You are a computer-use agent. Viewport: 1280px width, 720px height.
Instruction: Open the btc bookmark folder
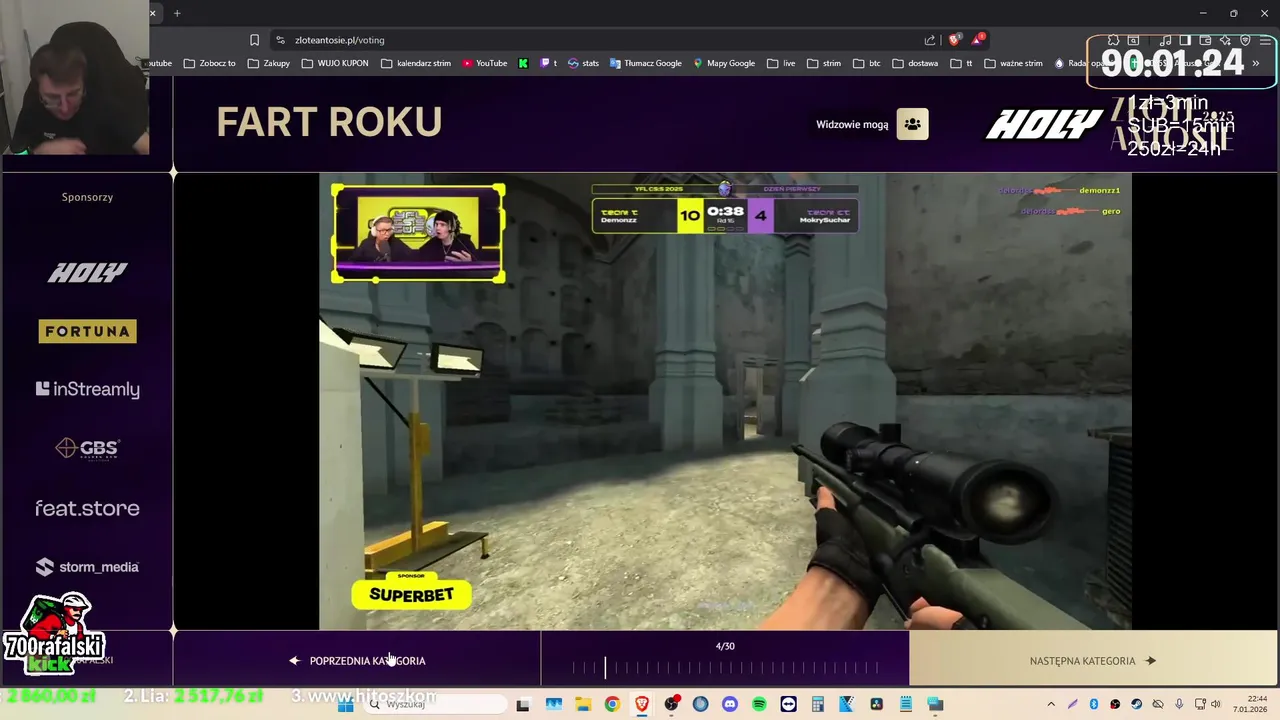pos(867,63)
